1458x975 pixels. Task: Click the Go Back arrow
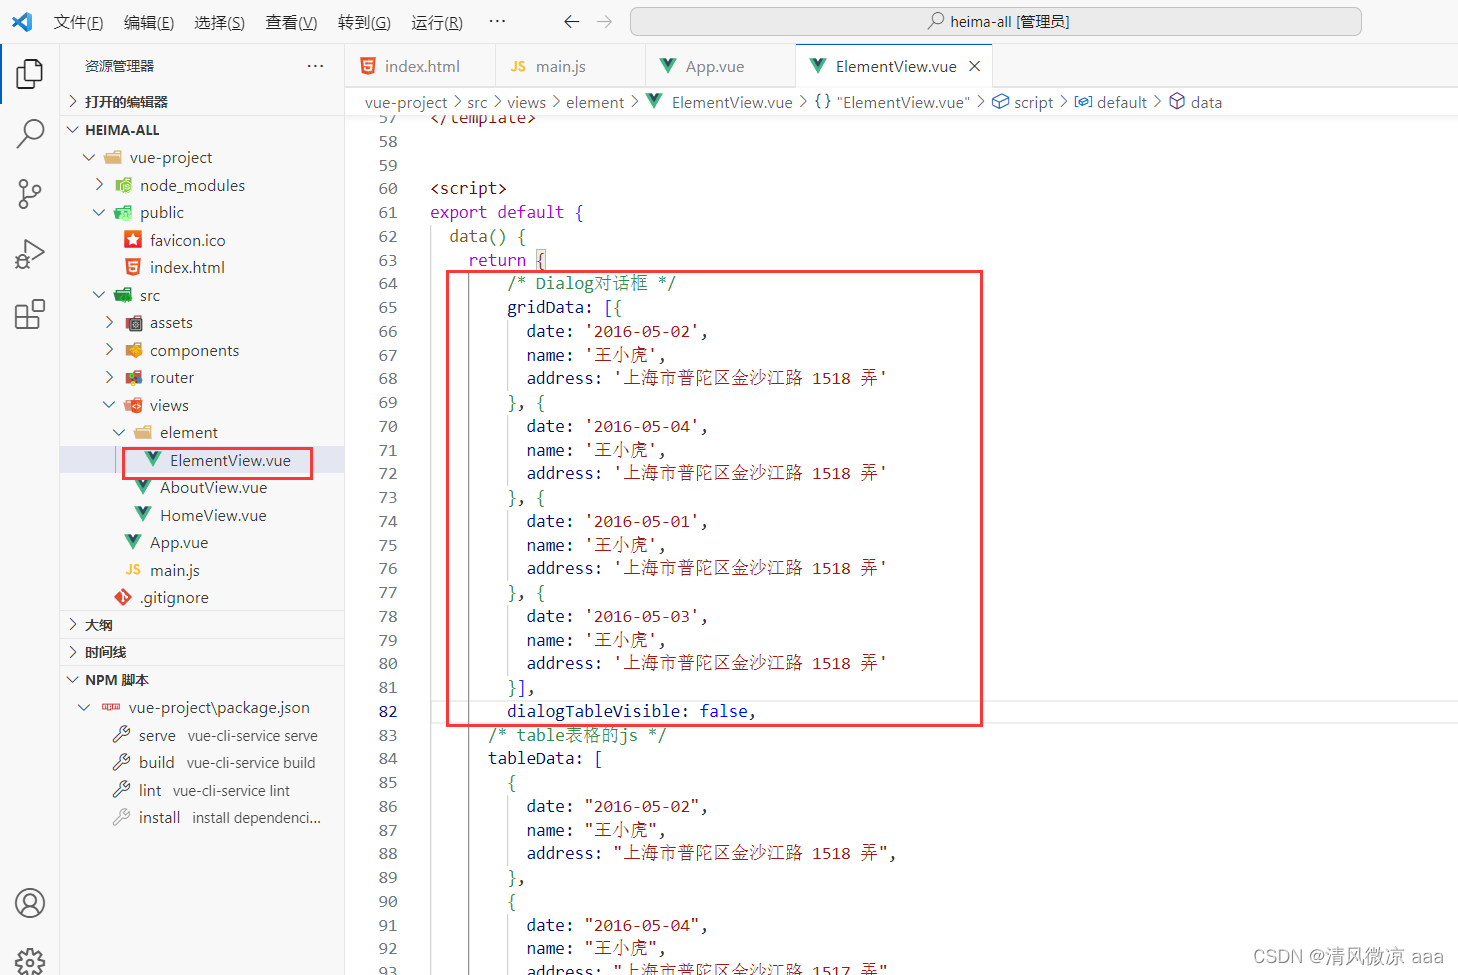571,21
